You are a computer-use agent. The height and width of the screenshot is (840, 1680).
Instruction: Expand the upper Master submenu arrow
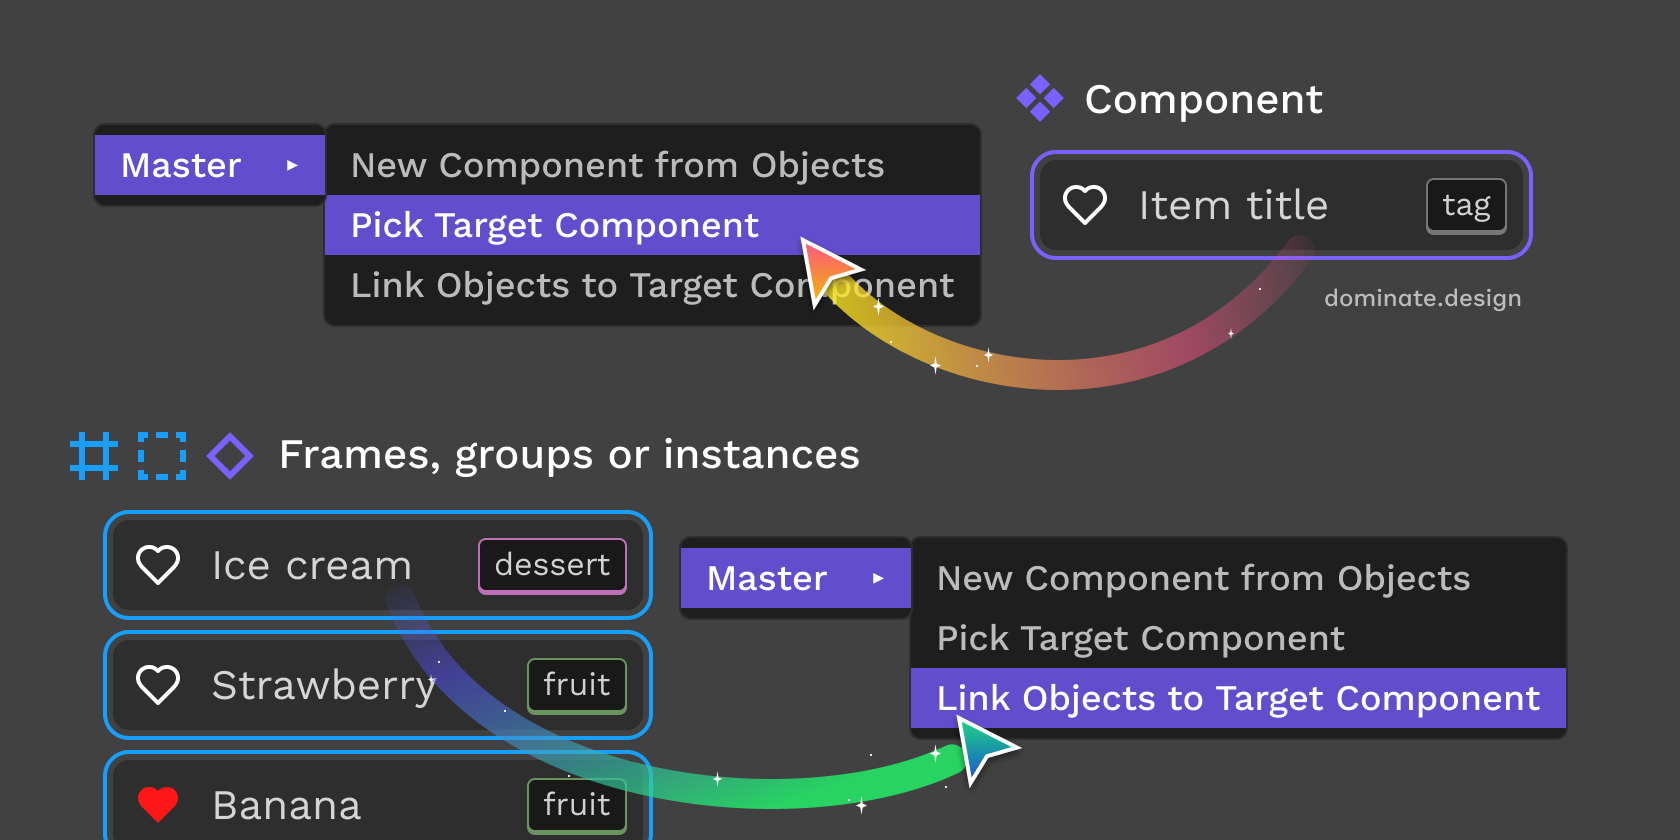point(292,165)
